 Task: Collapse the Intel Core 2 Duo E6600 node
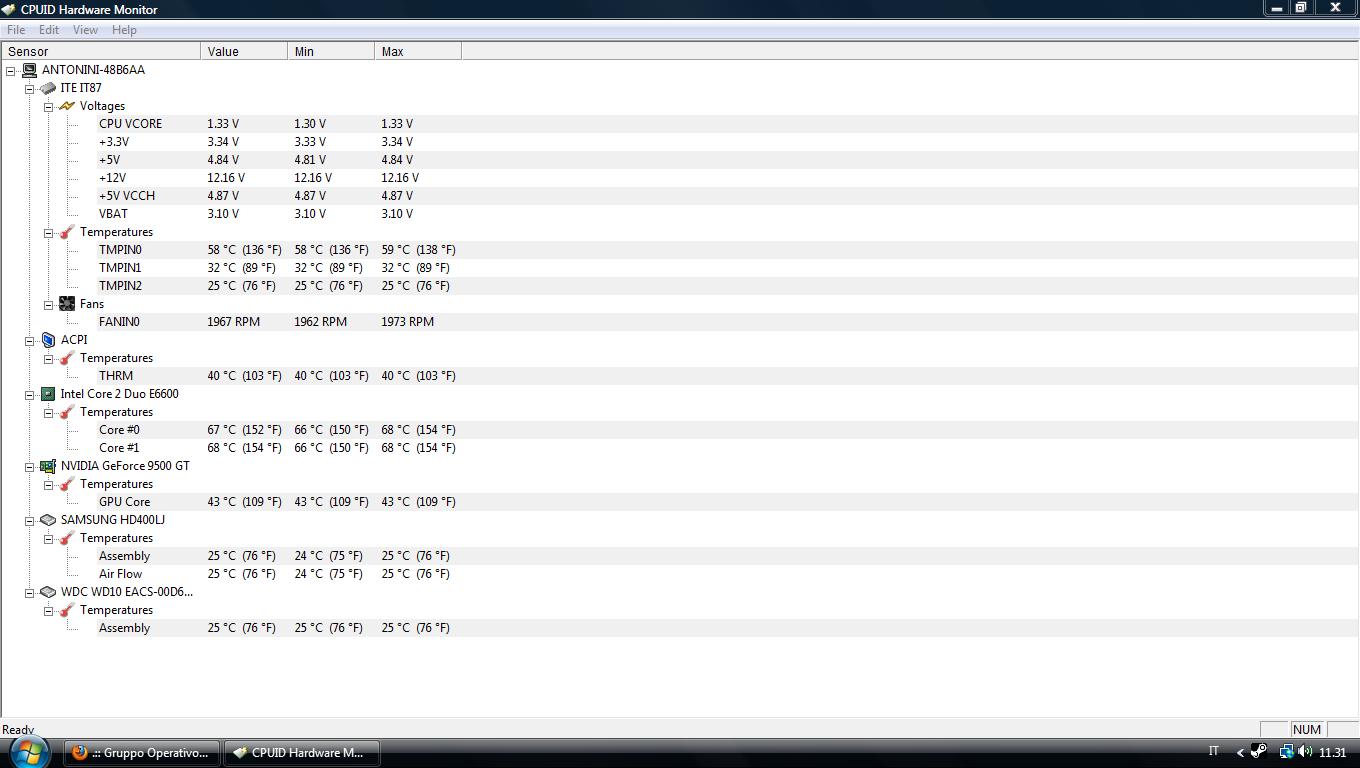[30, 395]
